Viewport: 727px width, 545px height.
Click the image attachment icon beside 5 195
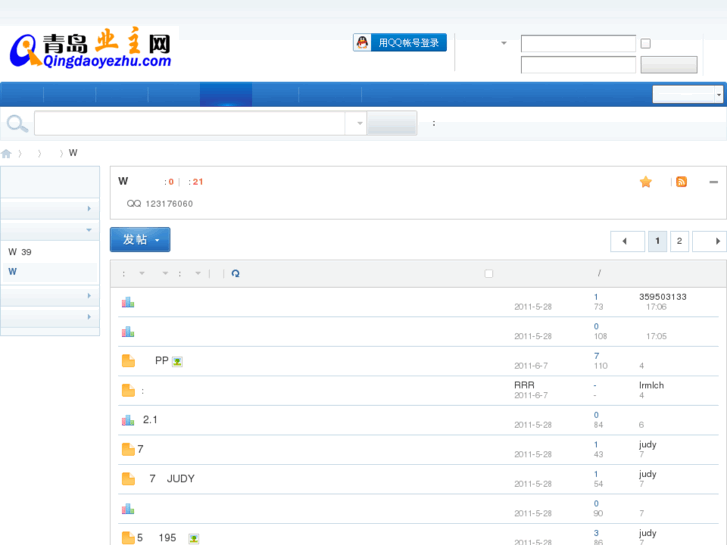[194, 539]
